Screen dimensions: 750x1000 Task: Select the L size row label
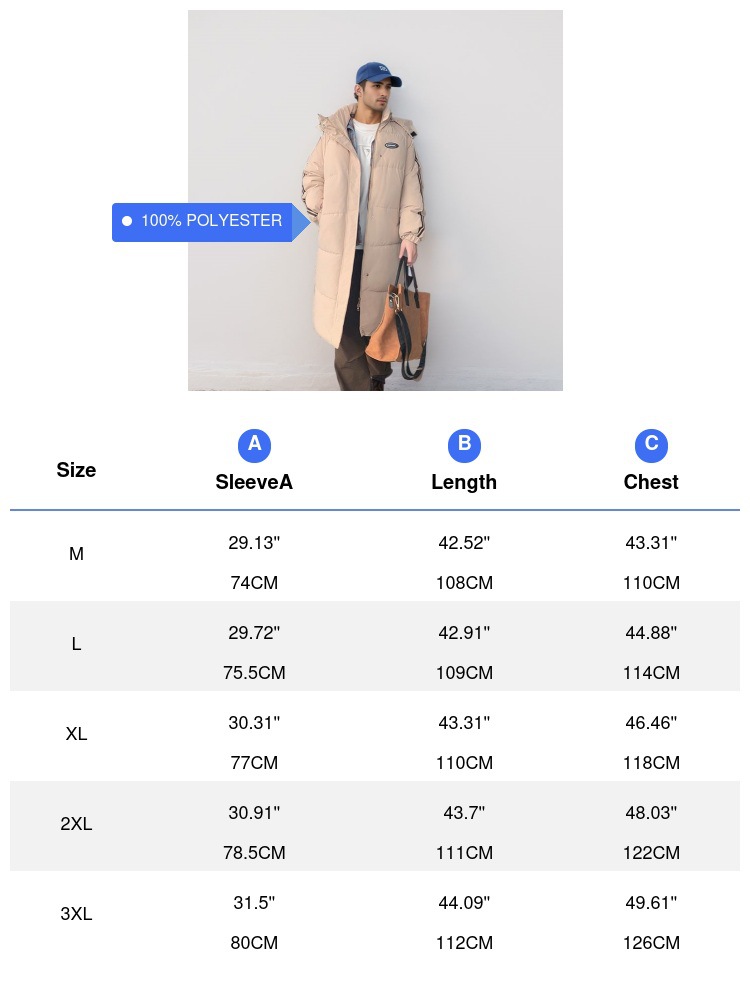76,644
